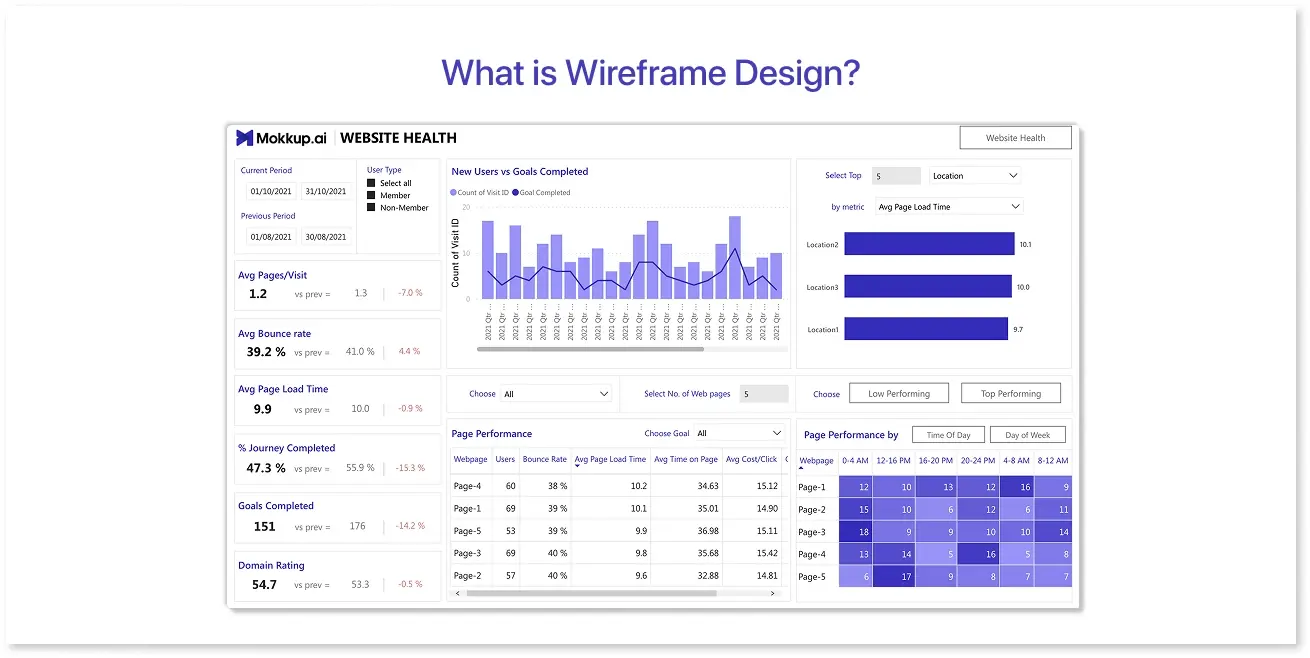Click previous period end date 30/08/2021

tap(326, 237)
